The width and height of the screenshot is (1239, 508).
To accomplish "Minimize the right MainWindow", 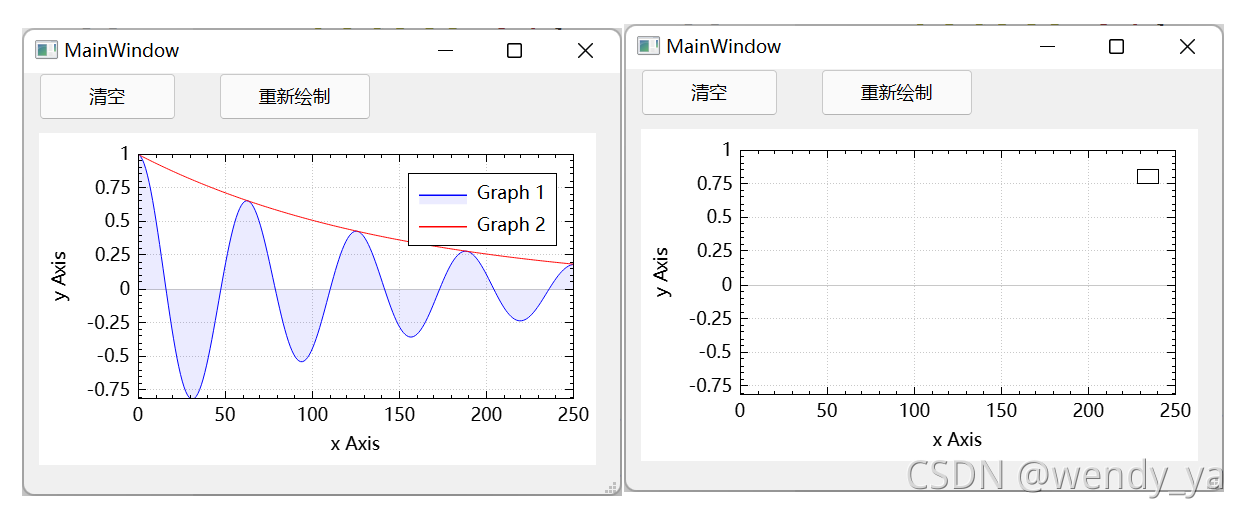I will 1048,47.
